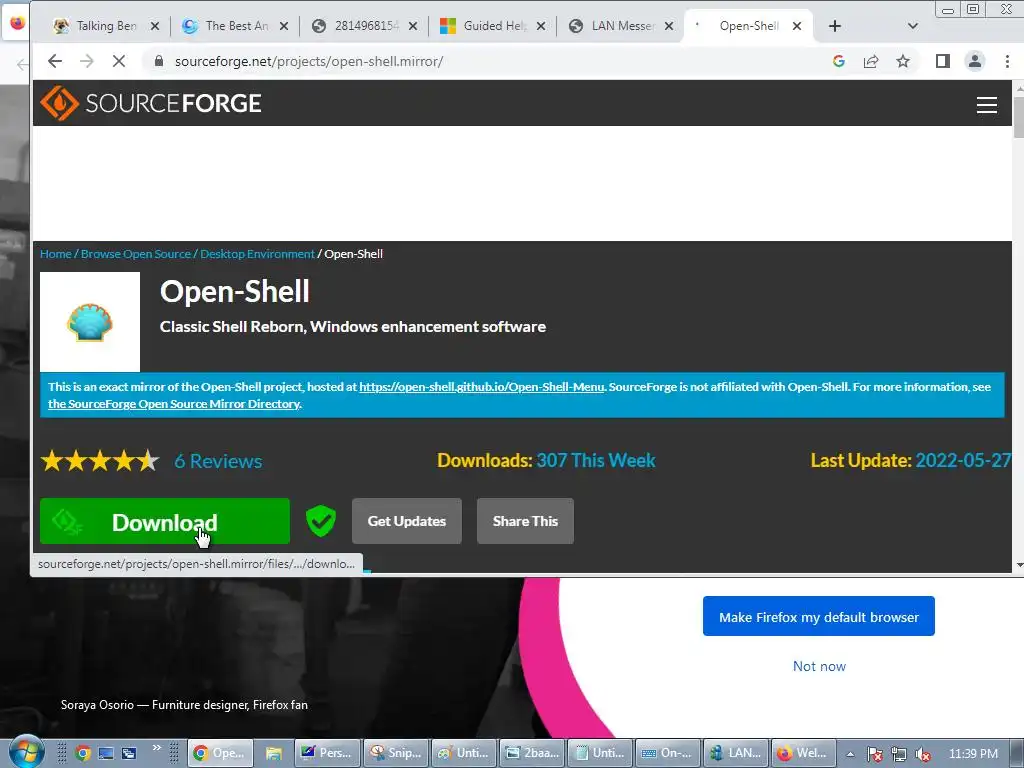The height and width of the screenshot is (768, 1024).
Task: Click the muted volume tray icon
Action: click(x=923, y=754)
